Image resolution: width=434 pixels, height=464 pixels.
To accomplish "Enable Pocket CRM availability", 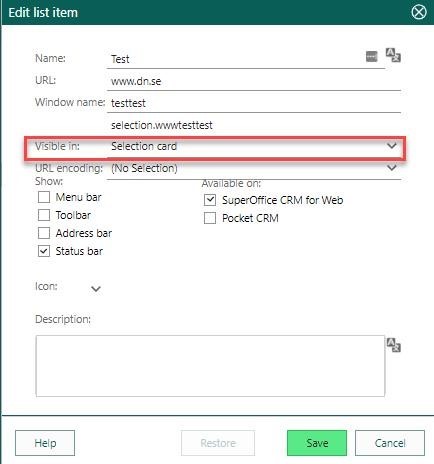I will [210, 218].
